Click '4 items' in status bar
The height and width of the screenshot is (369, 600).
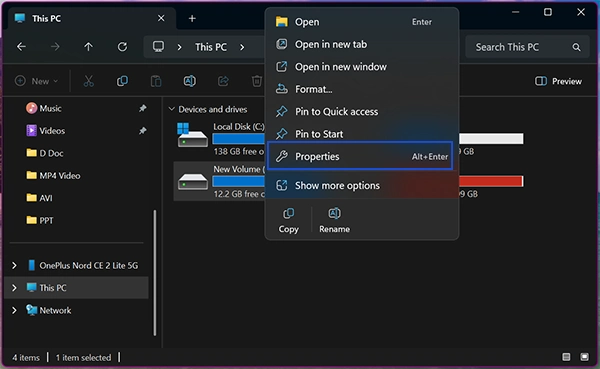[x=26, y=358]
